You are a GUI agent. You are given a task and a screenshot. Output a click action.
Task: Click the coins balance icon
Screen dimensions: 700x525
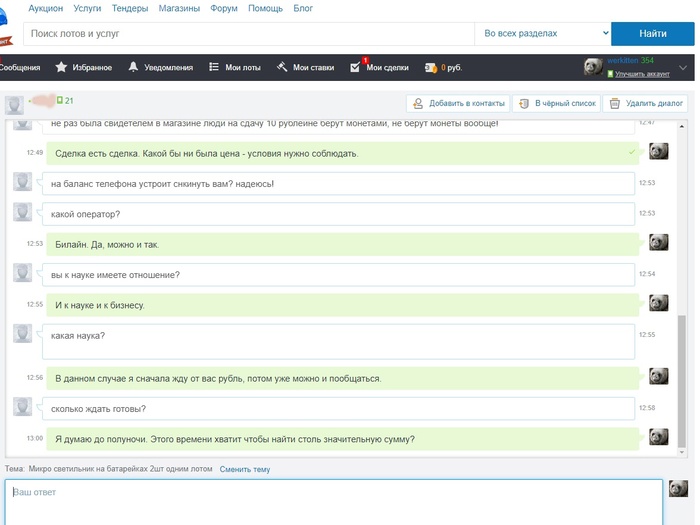click(x=430, y=68)
